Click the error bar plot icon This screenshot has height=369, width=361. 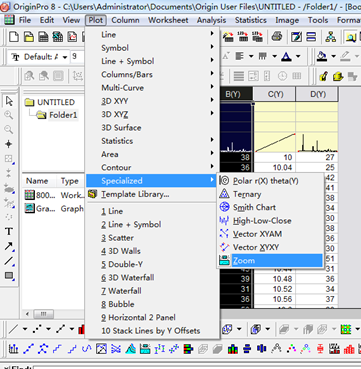159,349
